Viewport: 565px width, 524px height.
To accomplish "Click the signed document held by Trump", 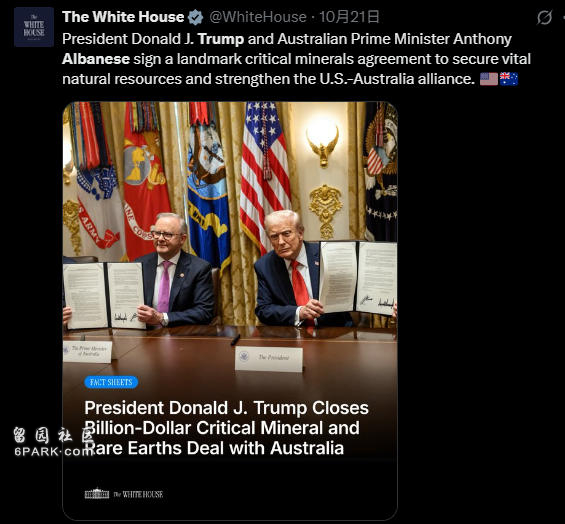I will (358, 277).
